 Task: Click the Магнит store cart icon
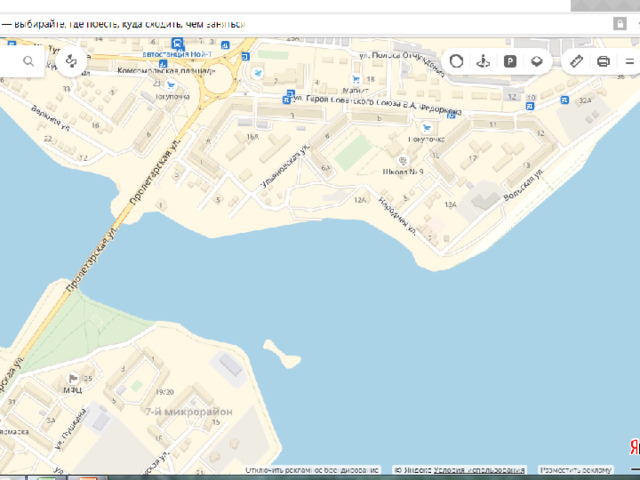[x=355, y=78]
